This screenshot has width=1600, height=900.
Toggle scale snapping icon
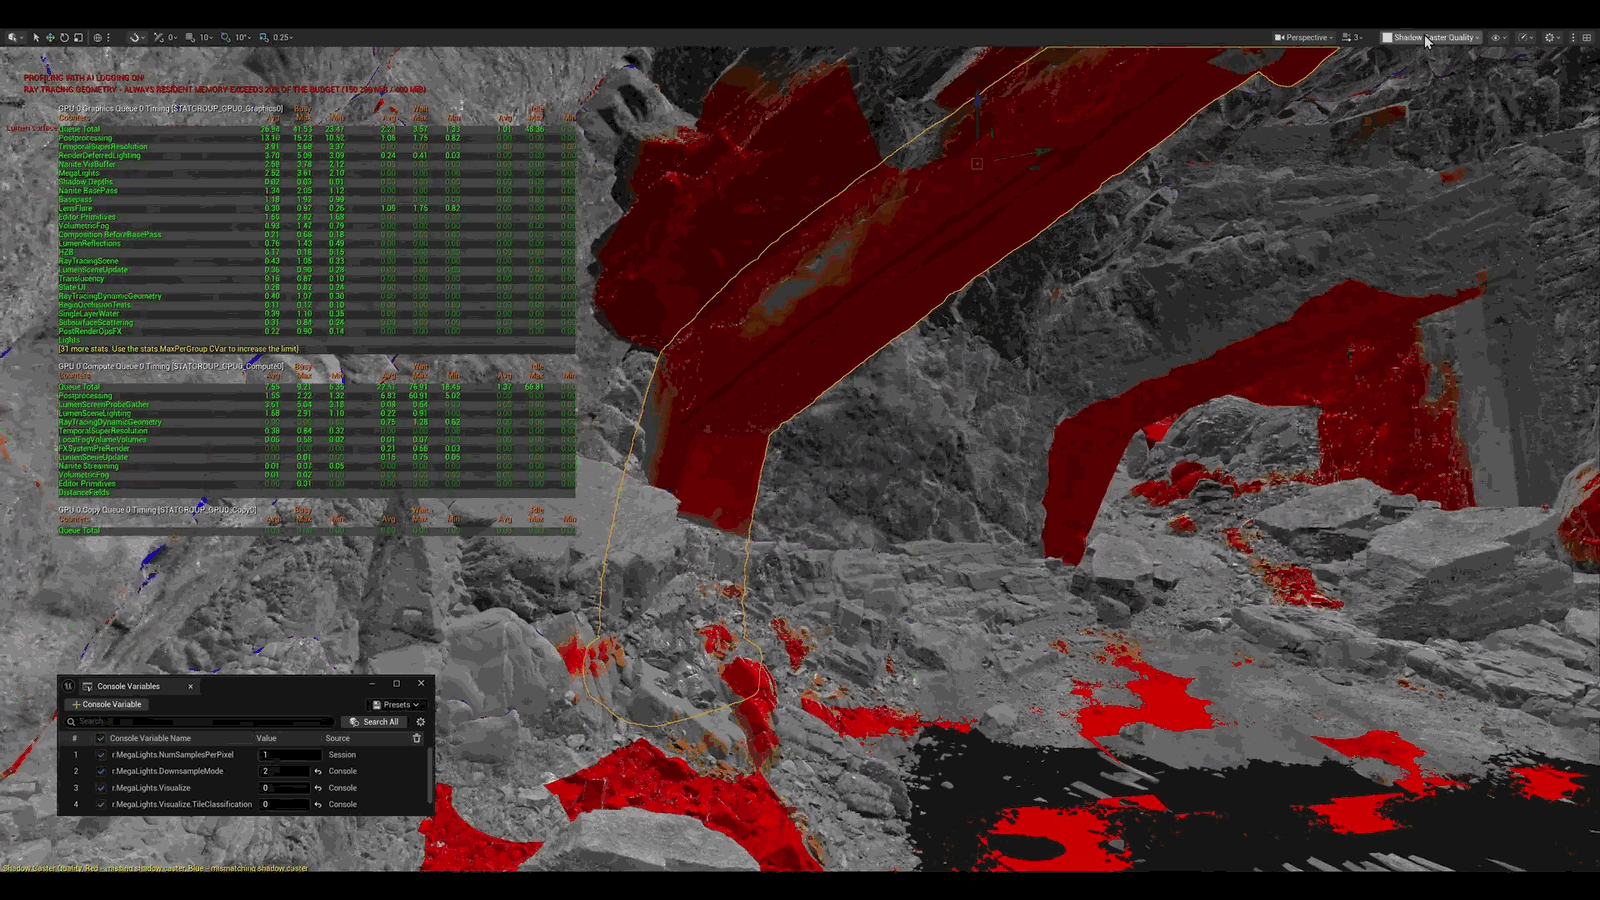(264, 38)
